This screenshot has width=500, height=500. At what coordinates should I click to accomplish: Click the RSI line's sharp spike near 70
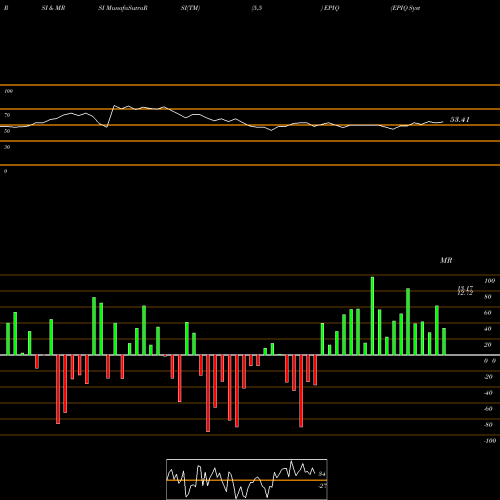point(114,106)
